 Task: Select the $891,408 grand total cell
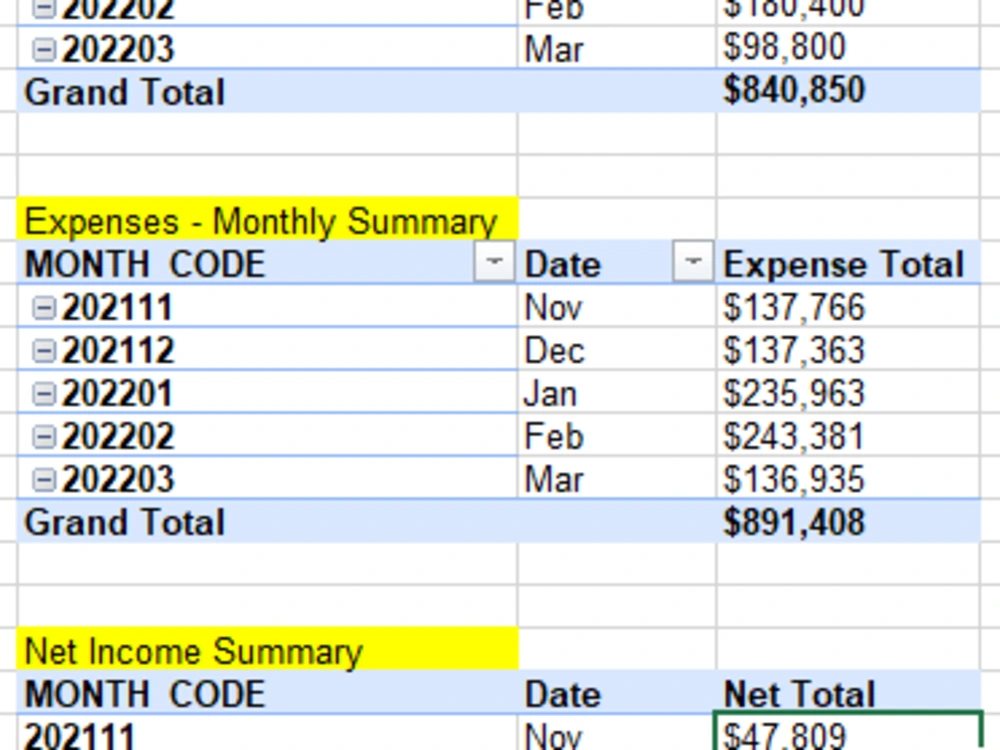pos(848,522)
